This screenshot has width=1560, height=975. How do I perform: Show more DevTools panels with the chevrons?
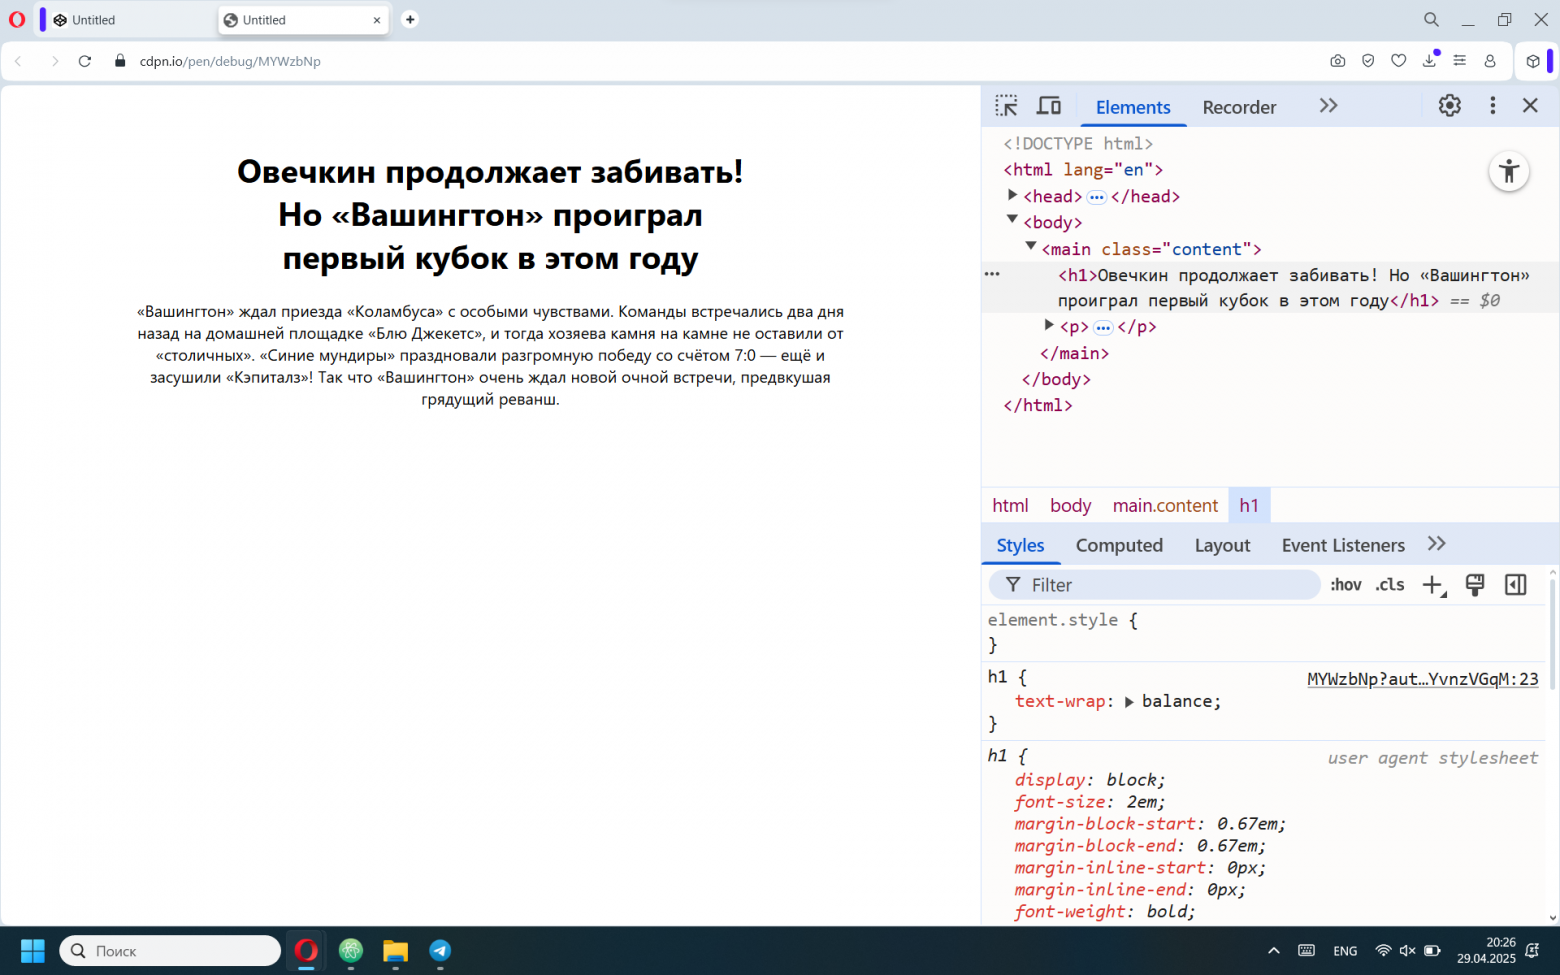click(x=1328, y=106)
